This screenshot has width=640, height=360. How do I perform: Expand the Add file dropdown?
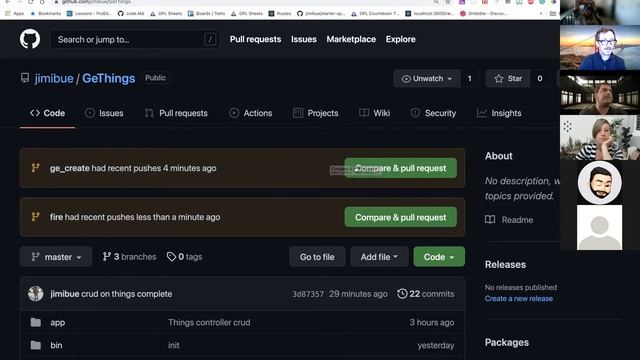(379, 257)
